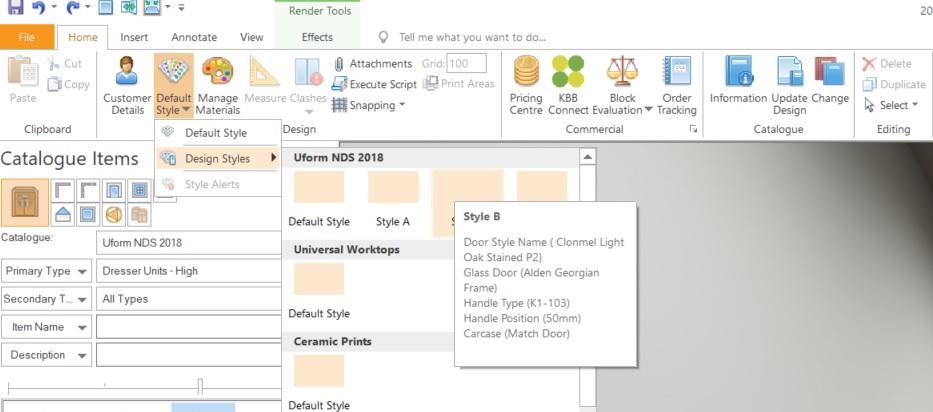Open Customer Details
The height and width of the screenshot is (412, 933).
127,85
